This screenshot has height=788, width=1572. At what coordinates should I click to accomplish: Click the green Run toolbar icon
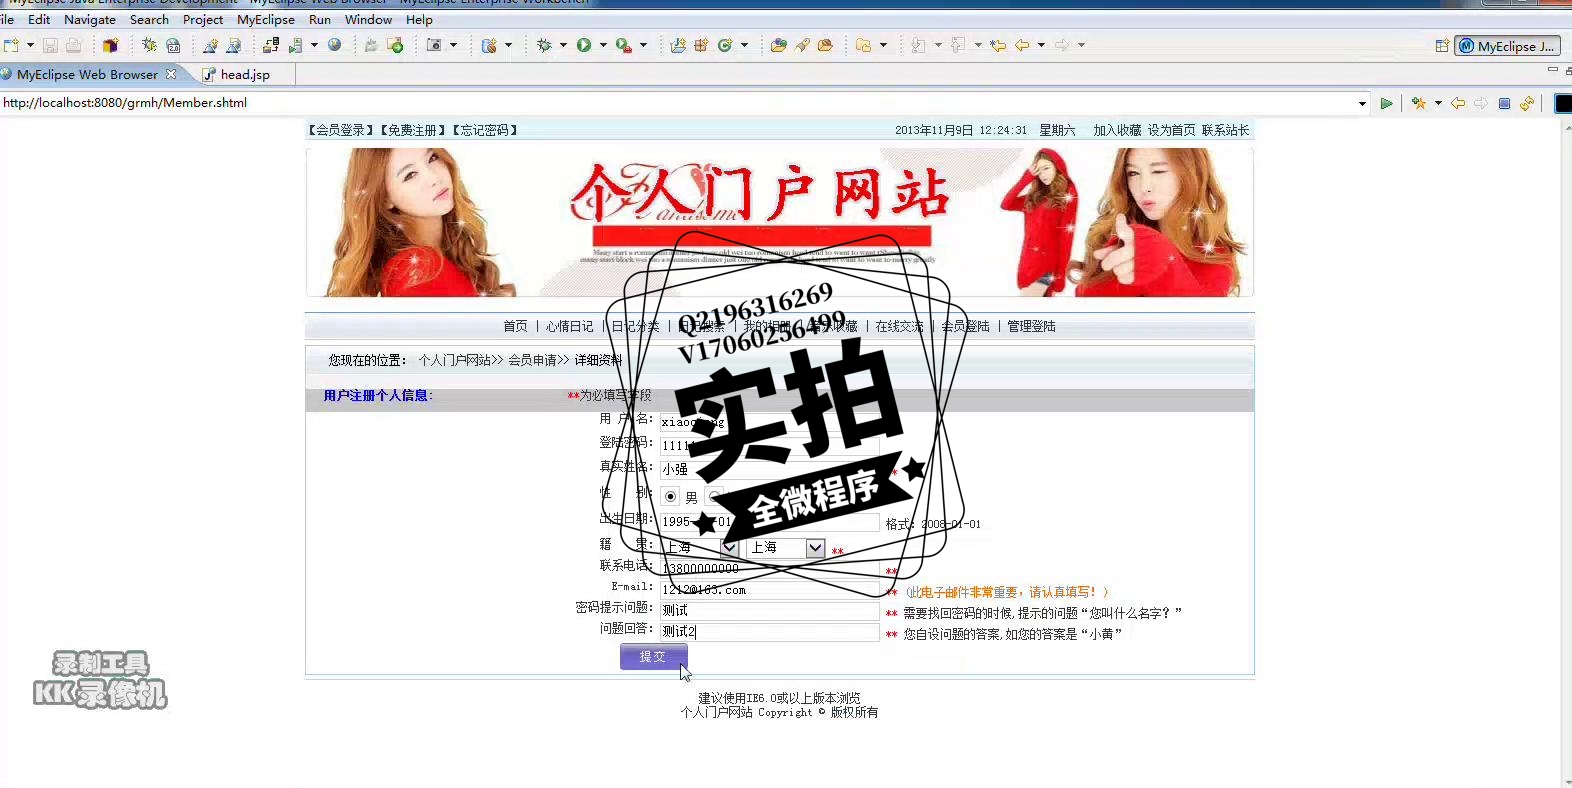(x=584, y=45)
